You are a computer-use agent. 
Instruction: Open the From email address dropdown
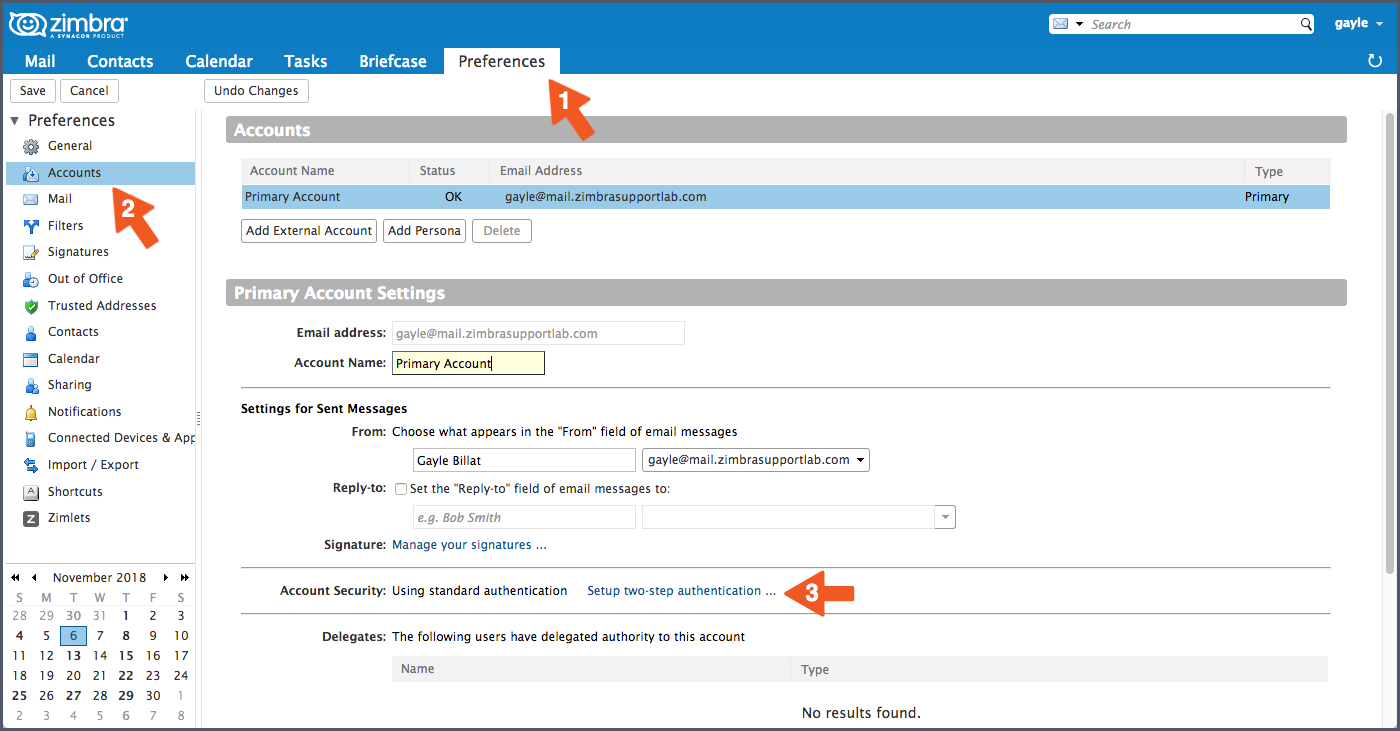pyautogui.click(x=756, y=460)
